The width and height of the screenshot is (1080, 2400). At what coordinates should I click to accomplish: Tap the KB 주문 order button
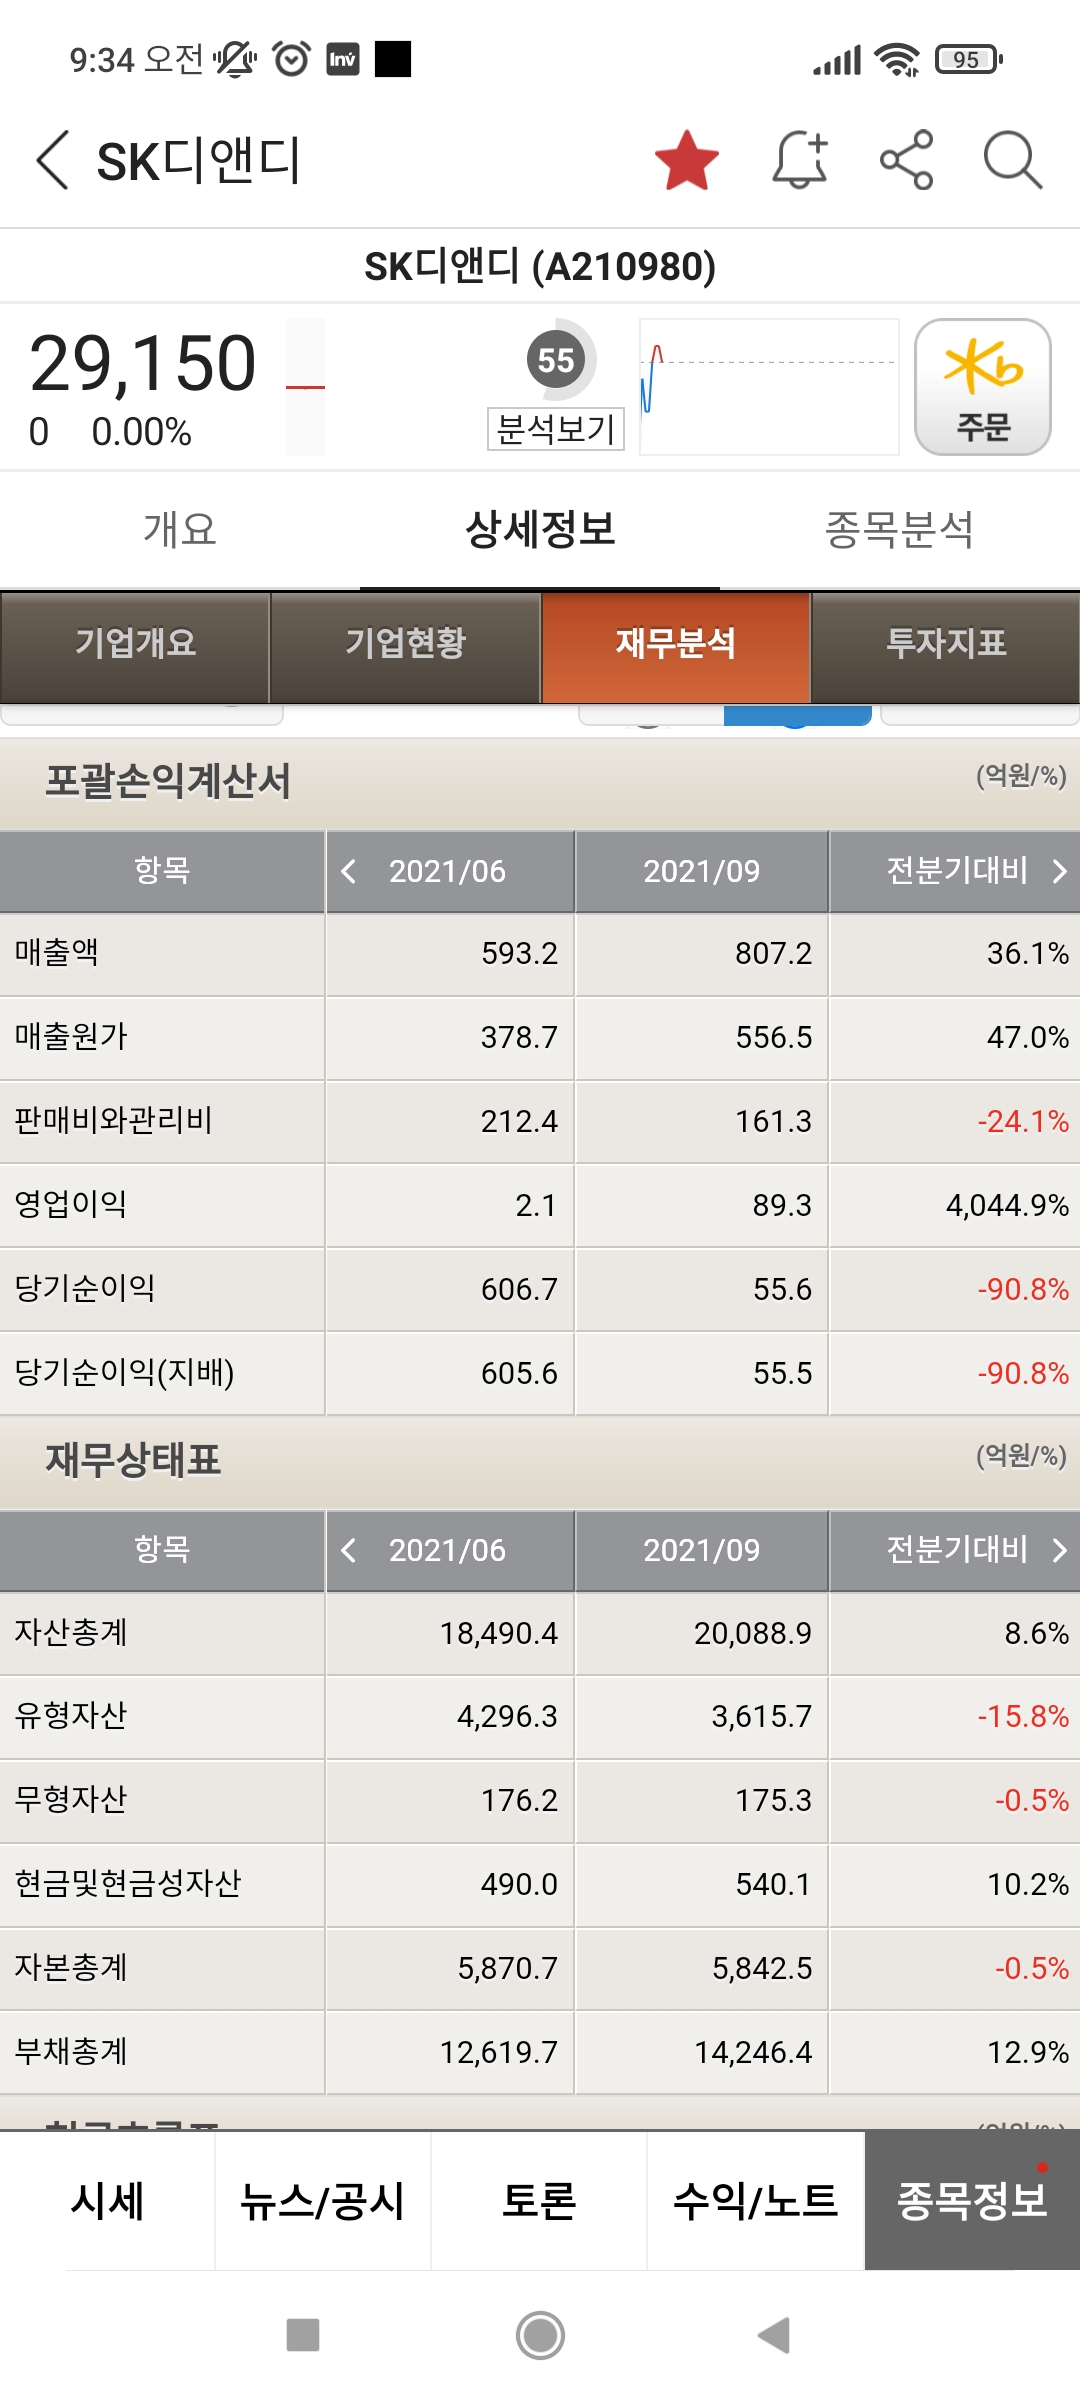click(983, 387)
